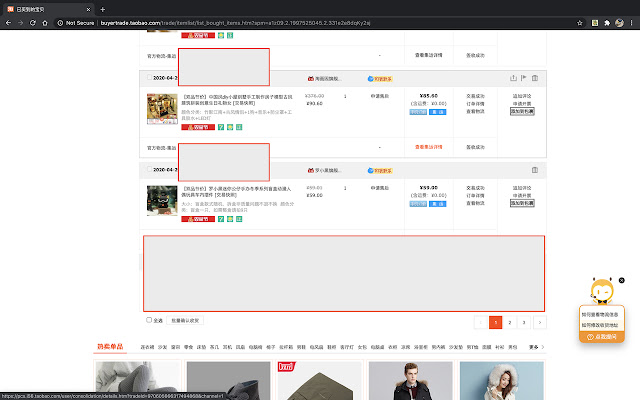This screenshot has height=400, width=640.
Task: Click the middle green service badge in ¥59.00 order
Action: 230,219
